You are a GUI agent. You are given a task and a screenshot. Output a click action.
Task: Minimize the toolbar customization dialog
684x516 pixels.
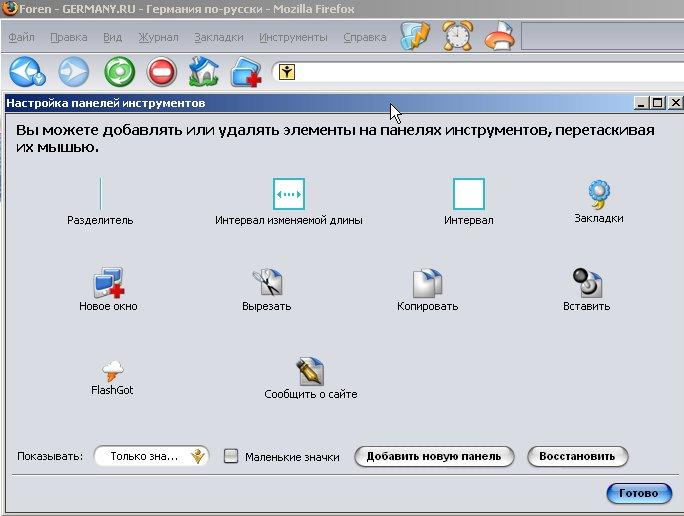pyautogui.click(x=641, y=103)
